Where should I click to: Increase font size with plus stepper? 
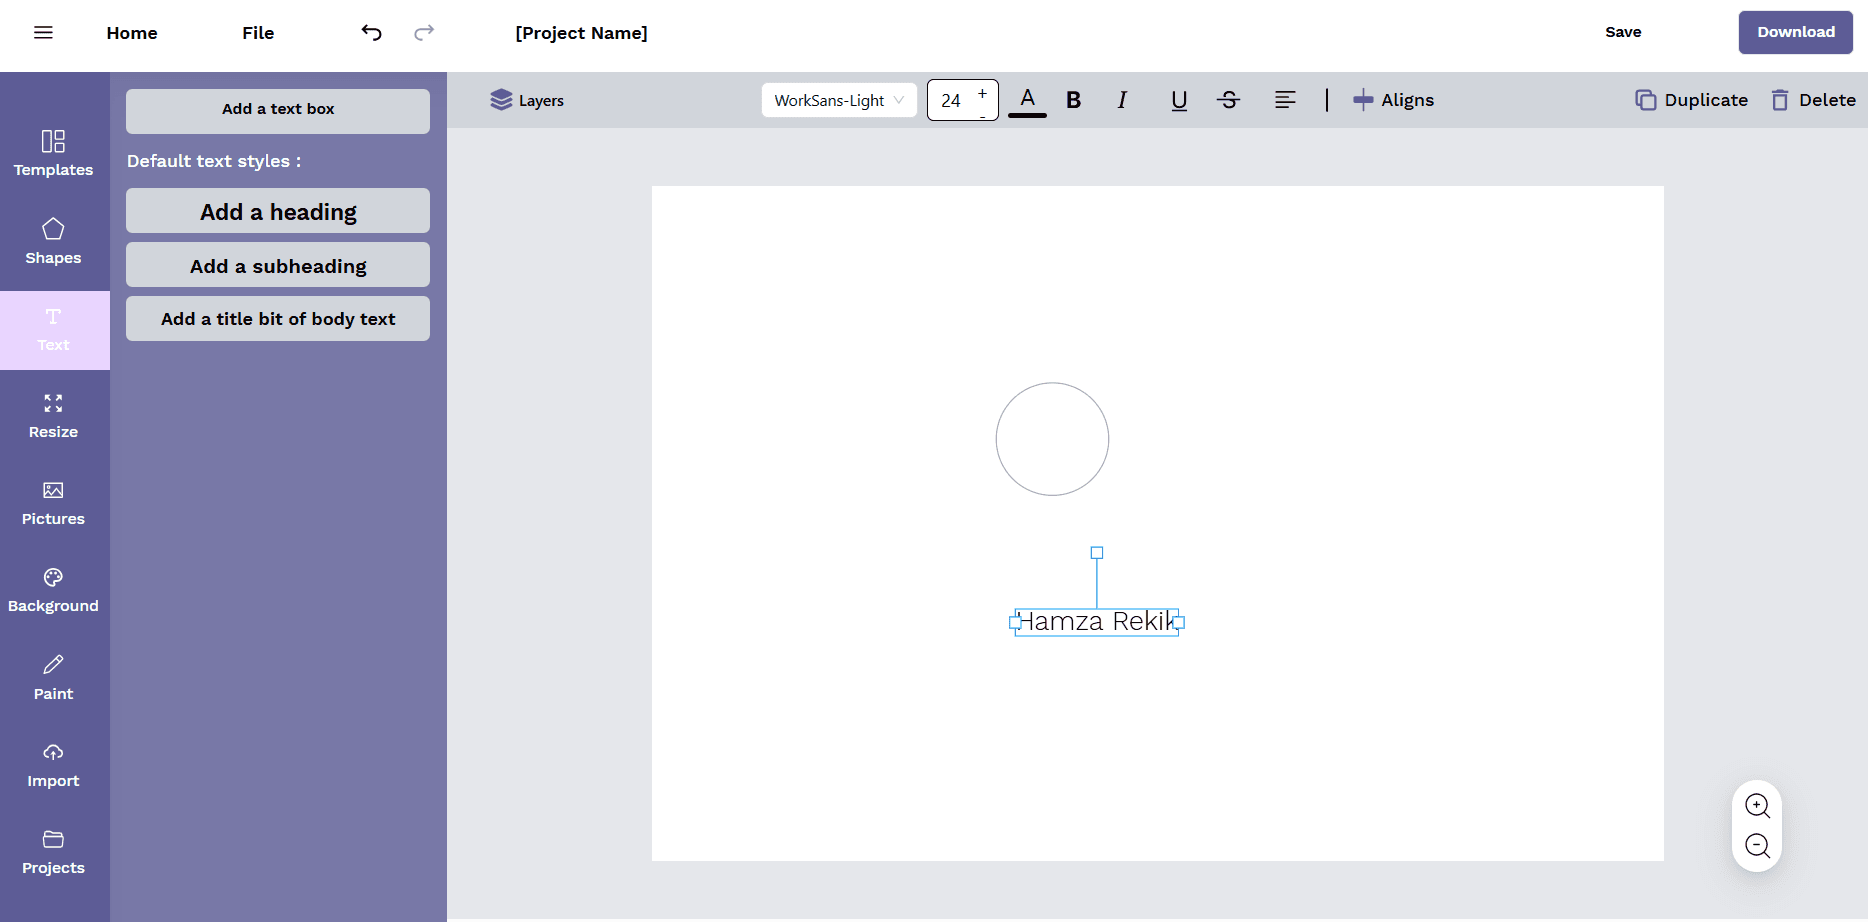(983, 93)
